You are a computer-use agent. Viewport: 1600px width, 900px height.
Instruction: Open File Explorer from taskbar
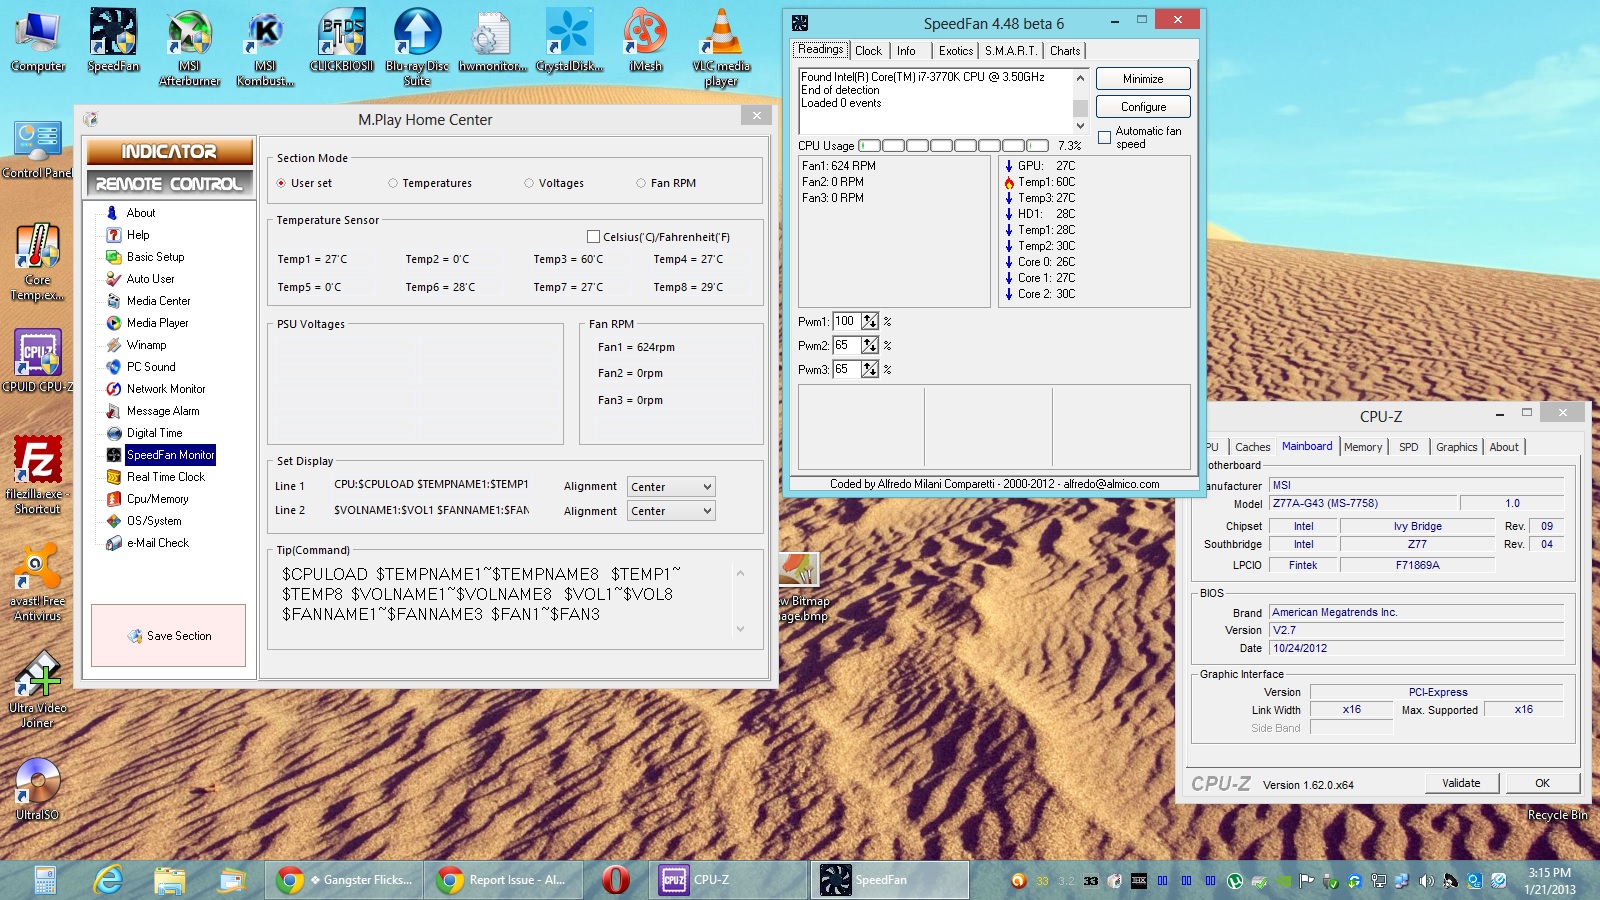[170, 880]
